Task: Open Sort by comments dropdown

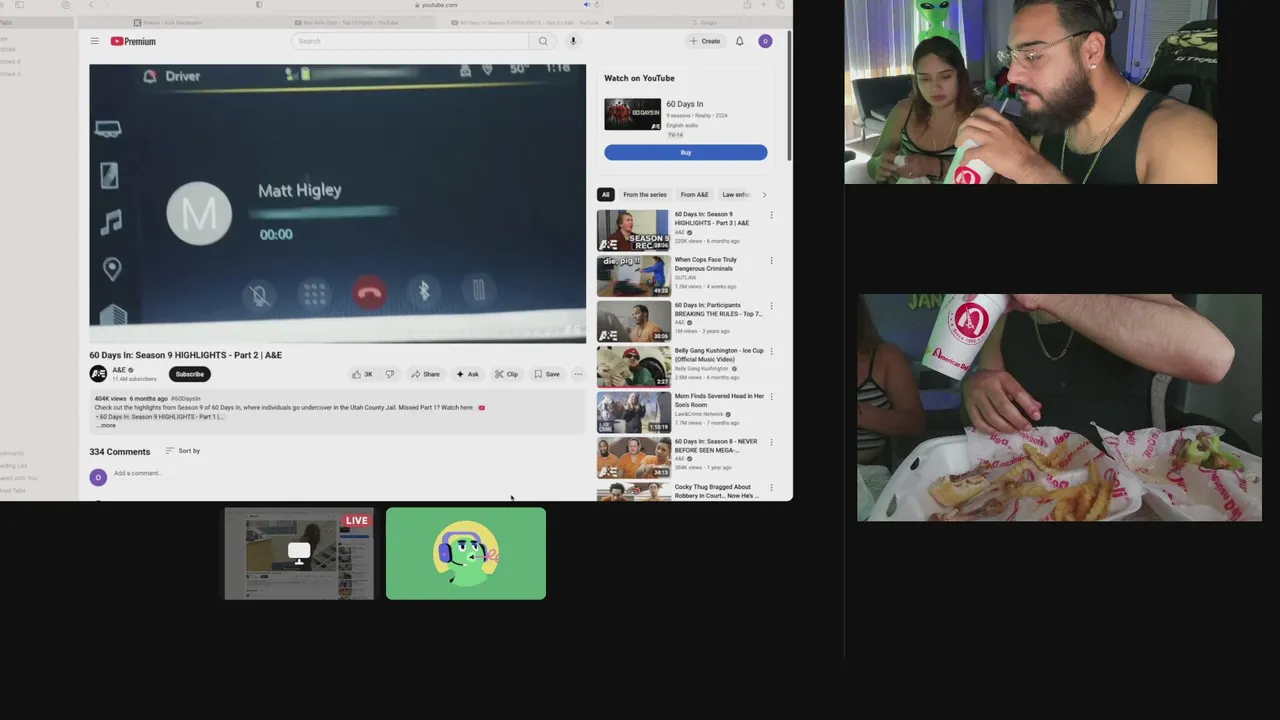Action: tap(183, 451)
